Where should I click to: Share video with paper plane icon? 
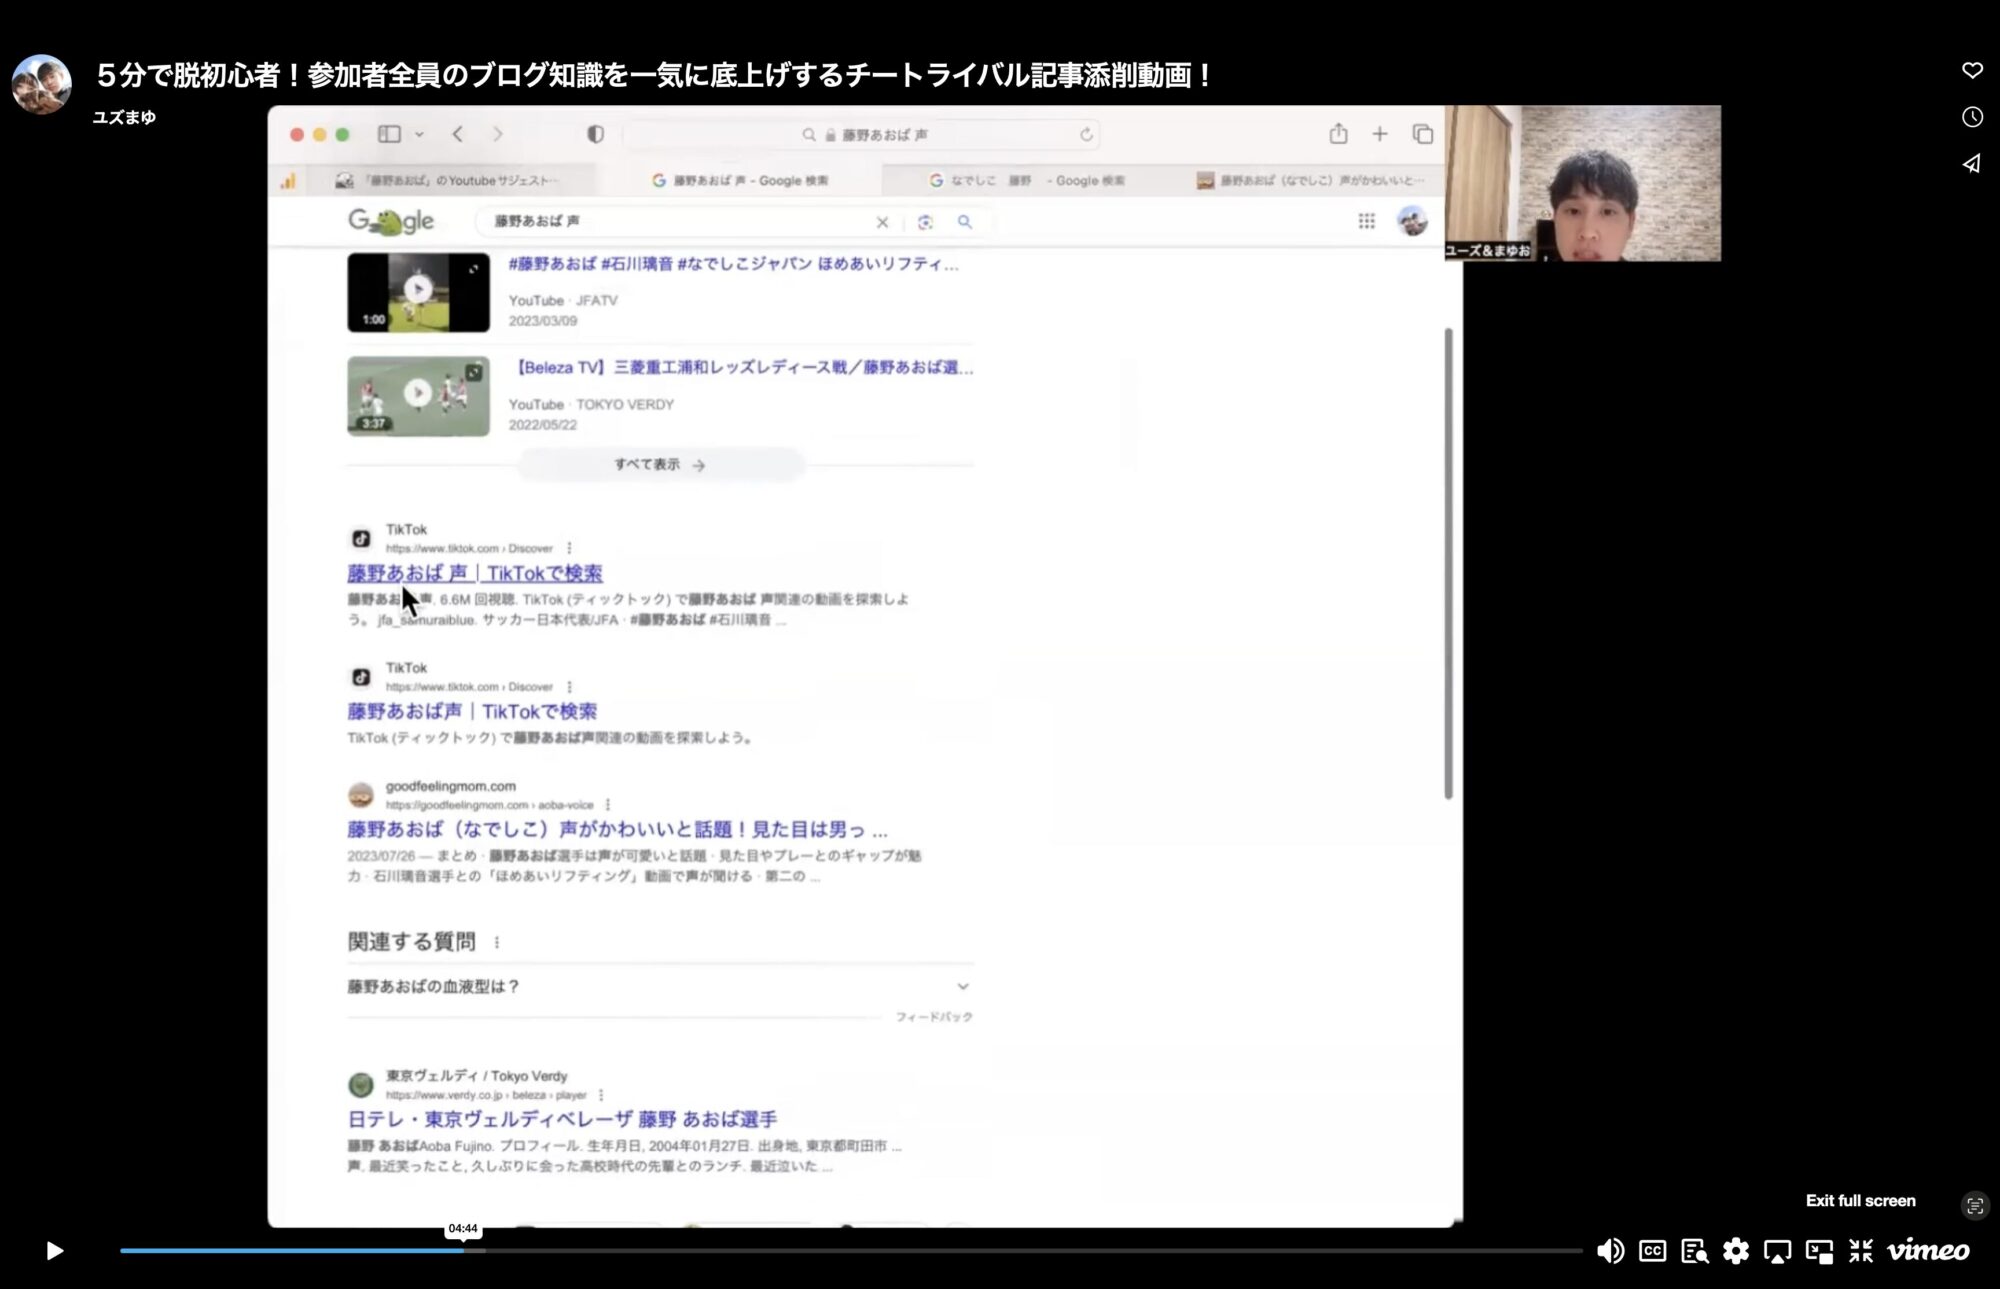(1972, 163)
